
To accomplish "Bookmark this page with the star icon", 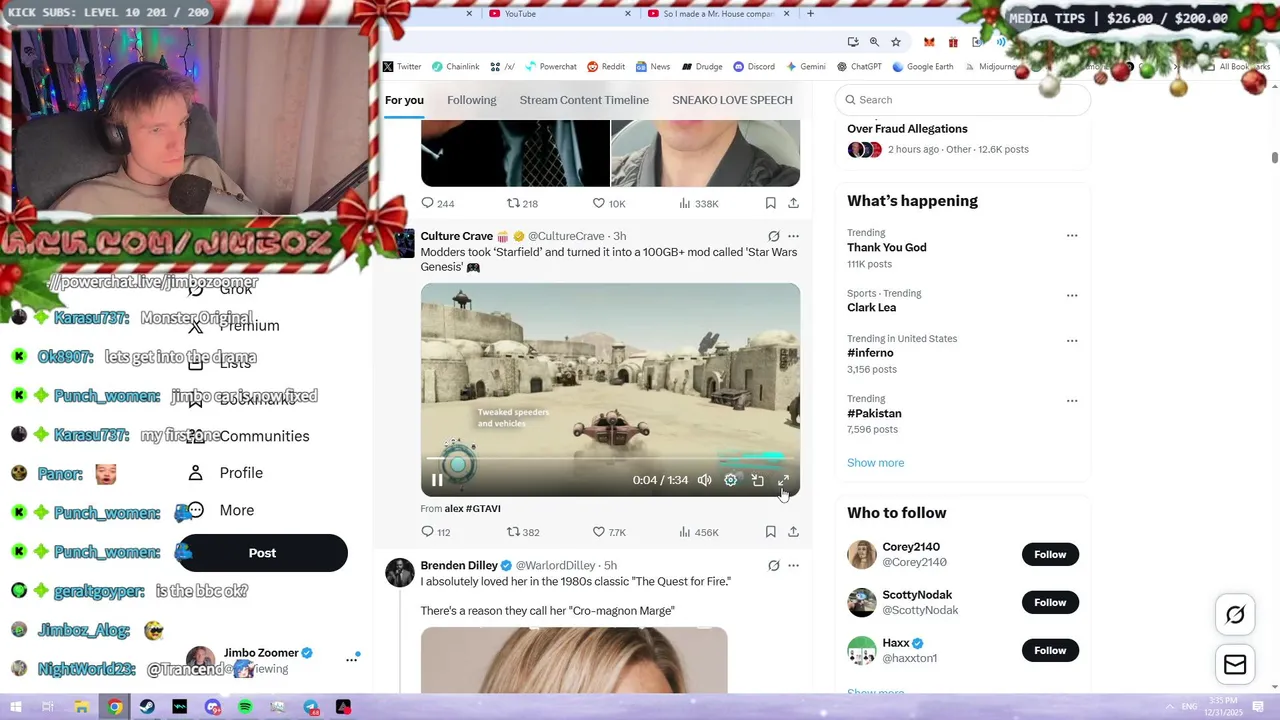I will pos(896,42).
